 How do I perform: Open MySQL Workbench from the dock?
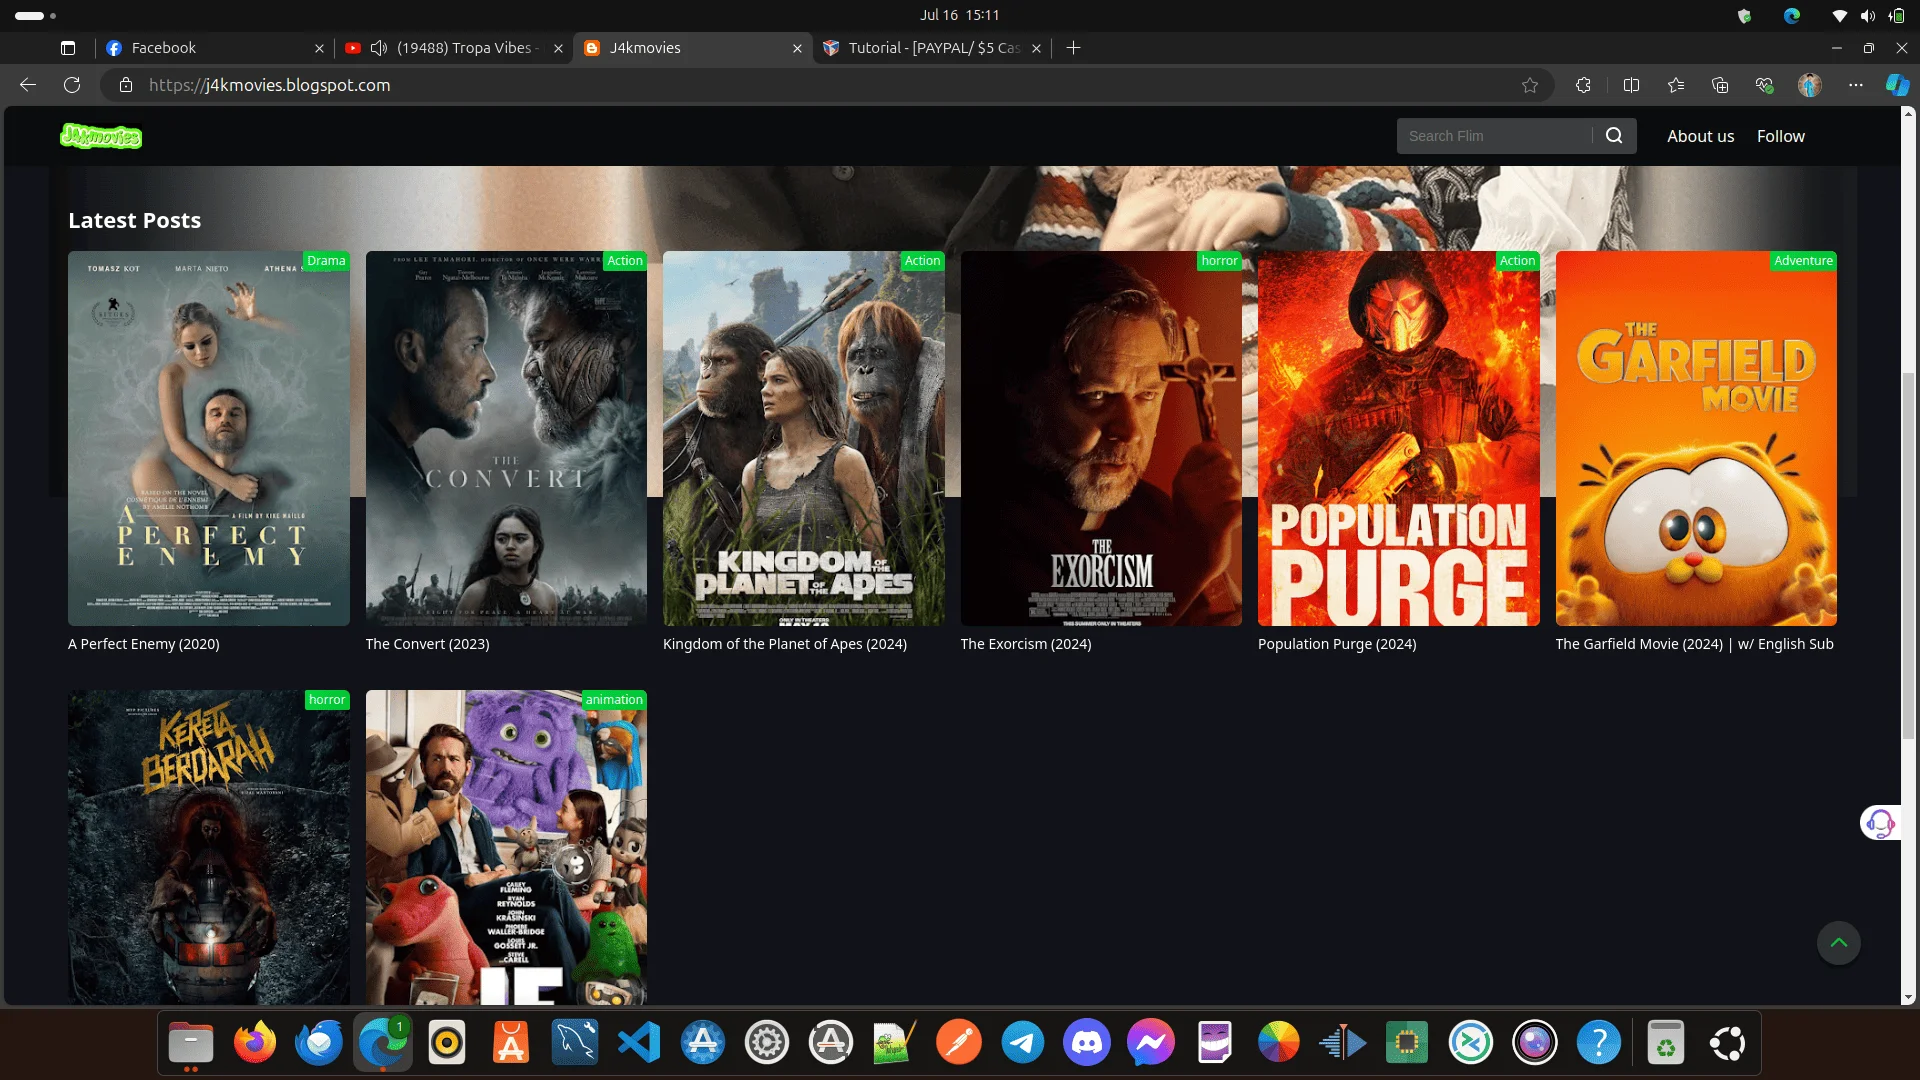coord(575,1043)
